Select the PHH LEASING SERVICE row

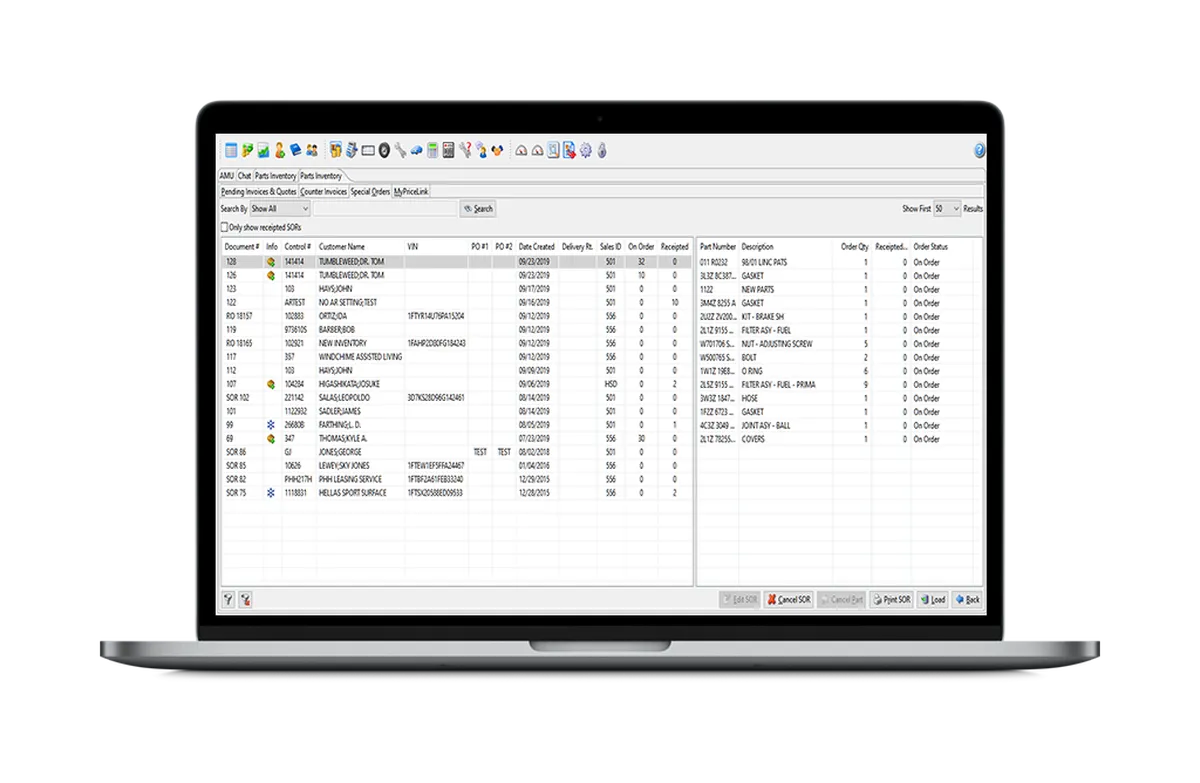point(457,479)
